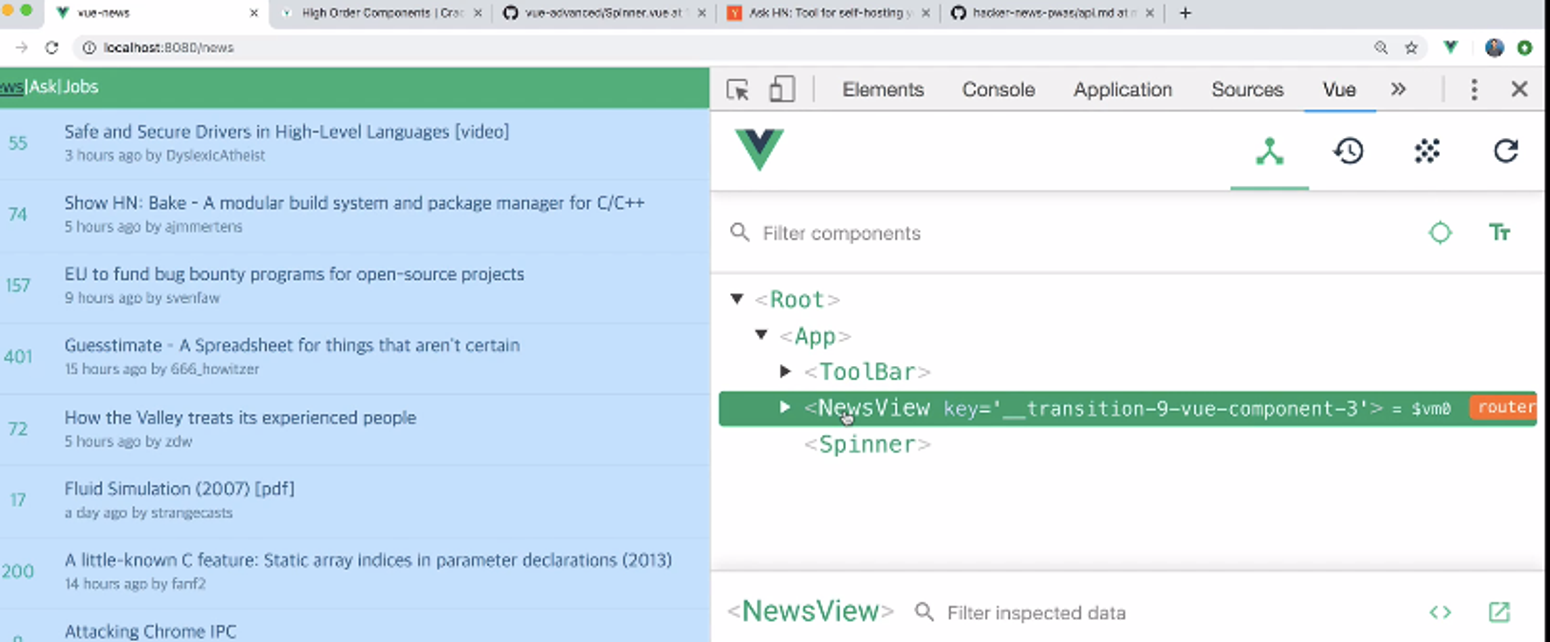Expand the NewsView component node
The height and width of the screenshot is (642, 1550).
pyautogui.click(x=786, y=407)
